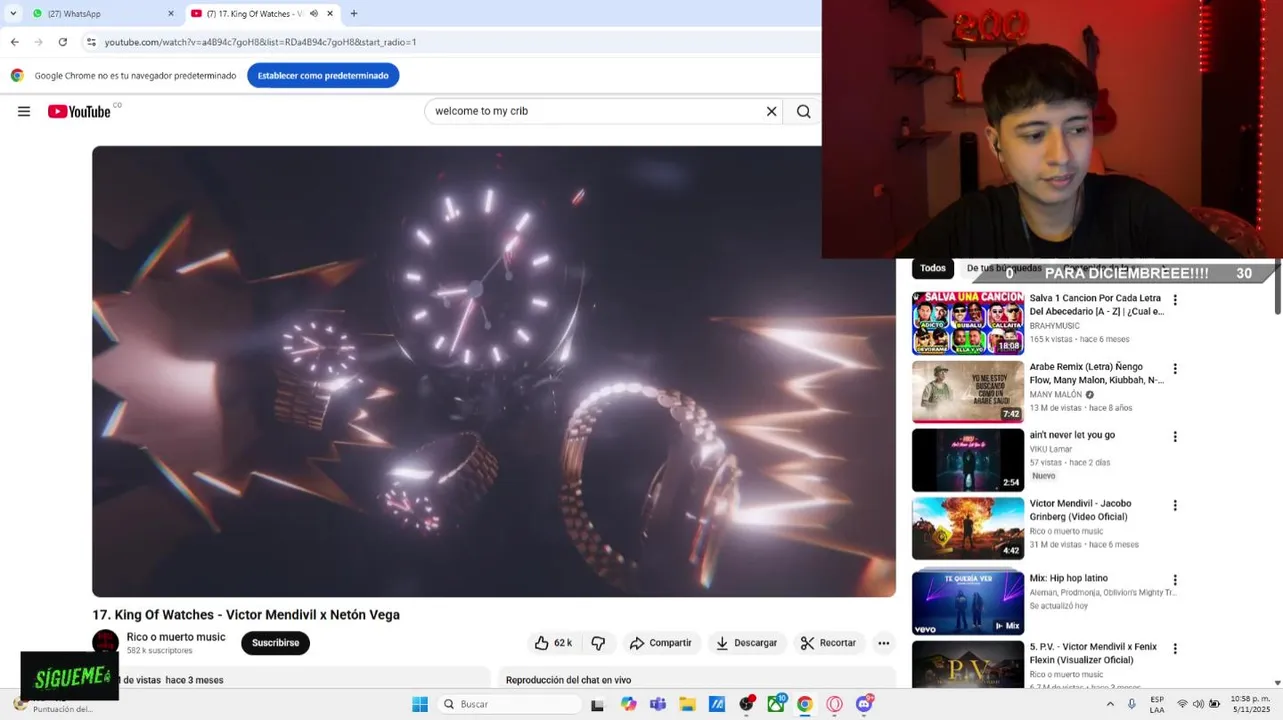Run search with the magnifier button
This screenshot has height=720, width=1283.
coord(803,111)
